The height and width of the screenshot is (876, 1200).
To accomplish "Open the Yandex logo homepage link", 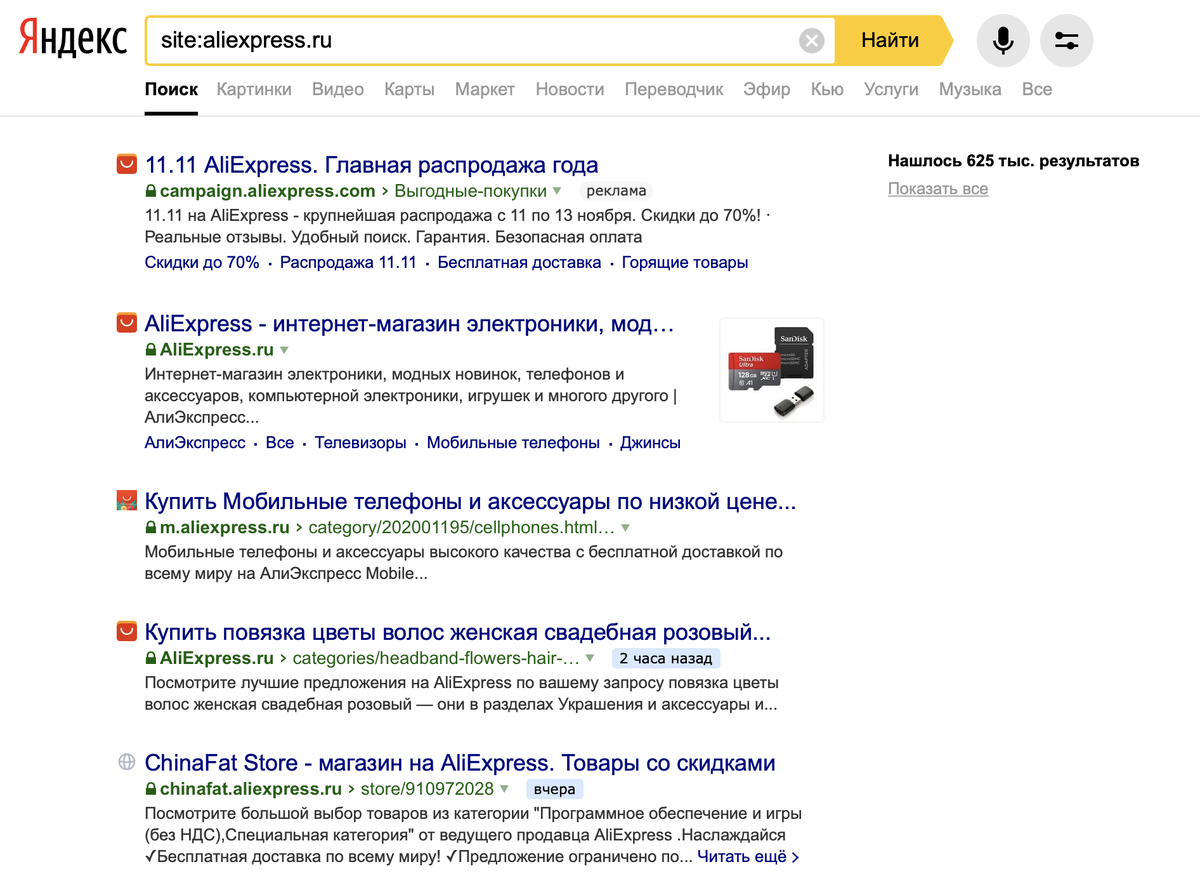I will click(x=74, y=40).
